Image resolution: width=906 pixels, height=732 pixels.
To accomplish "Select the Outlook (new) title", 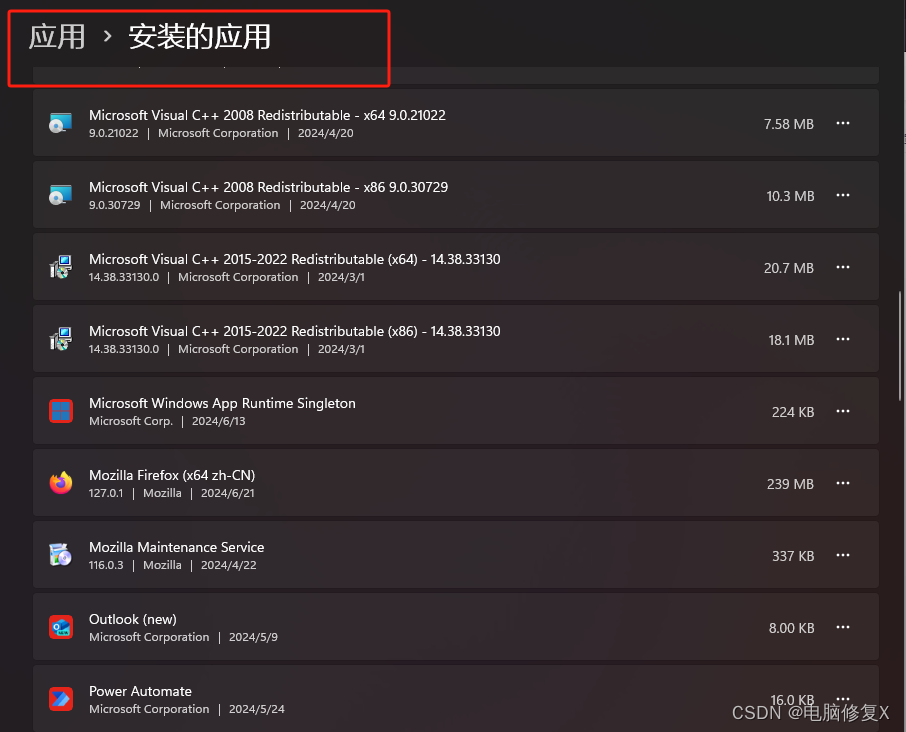I will [x=133, y=619].
